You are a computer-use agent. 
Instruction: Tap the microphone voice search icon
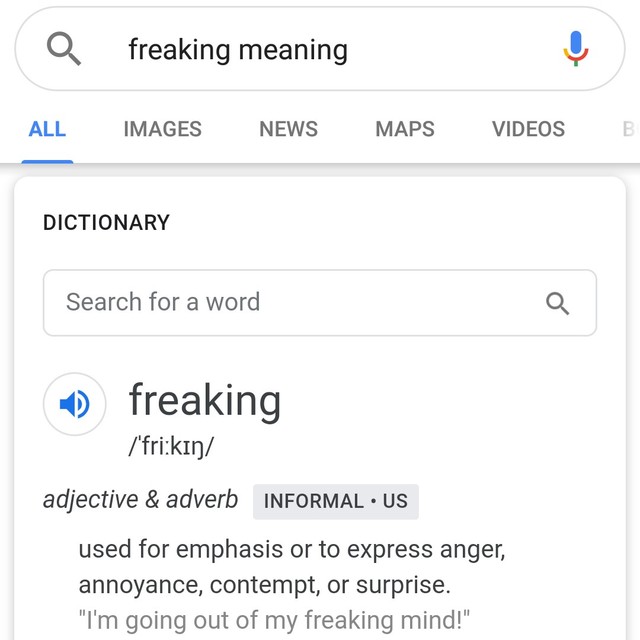point(576,48)
